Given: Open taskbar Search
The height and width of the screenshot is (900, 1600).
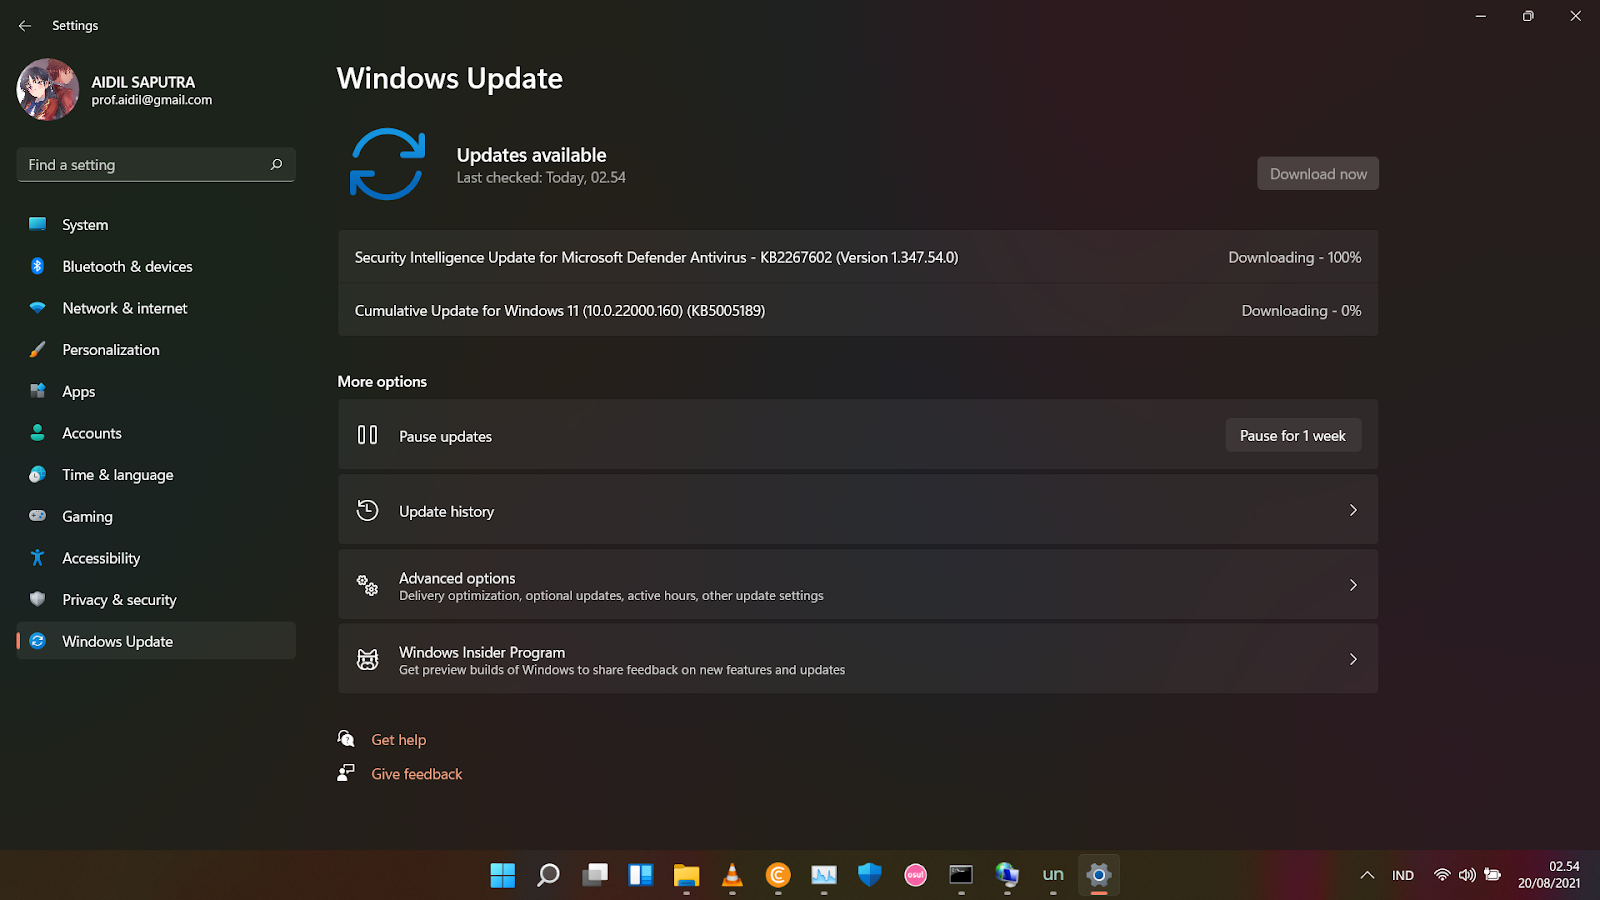Looking at the screenshot, I should (x=549, y=875).
